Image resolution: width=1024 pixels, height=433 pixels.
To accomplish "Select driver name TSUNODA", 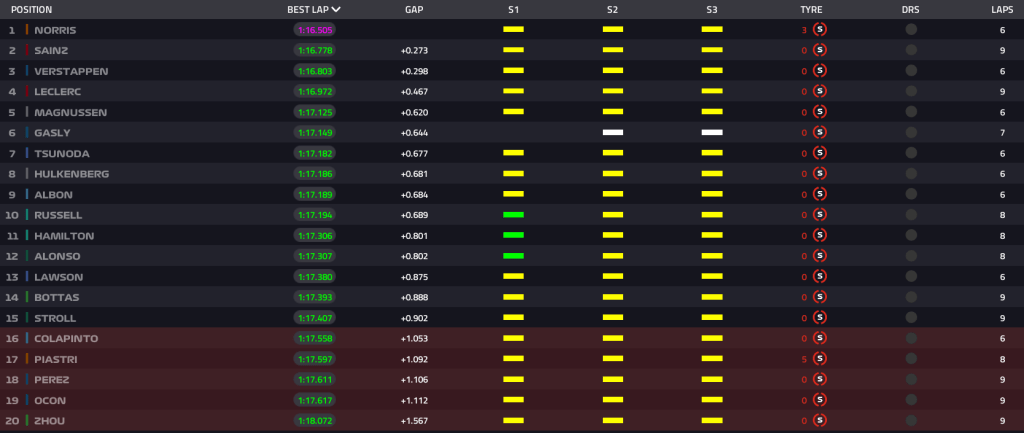I will coord(62,153).
